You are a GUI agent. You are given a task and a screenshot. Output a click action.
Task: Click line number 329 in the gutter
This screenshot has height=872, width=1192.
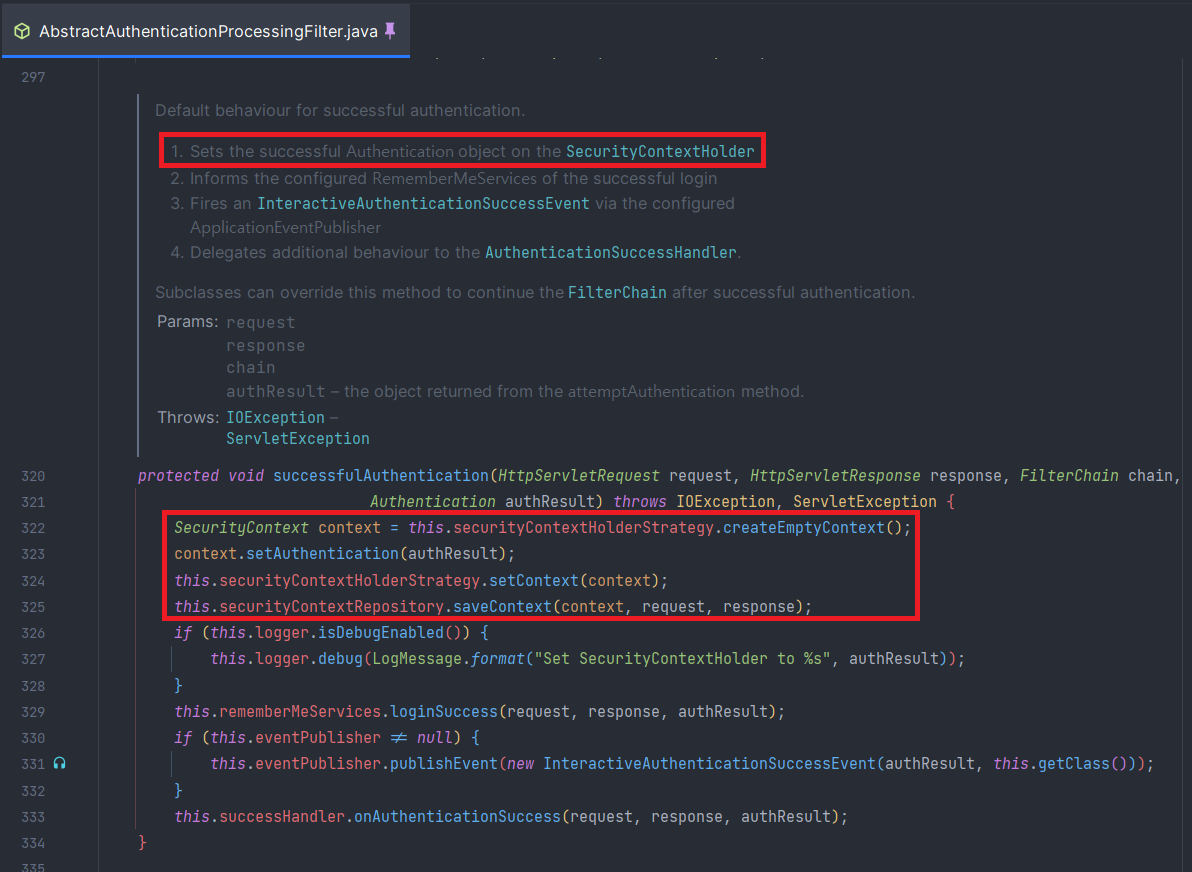coord(33,712)
